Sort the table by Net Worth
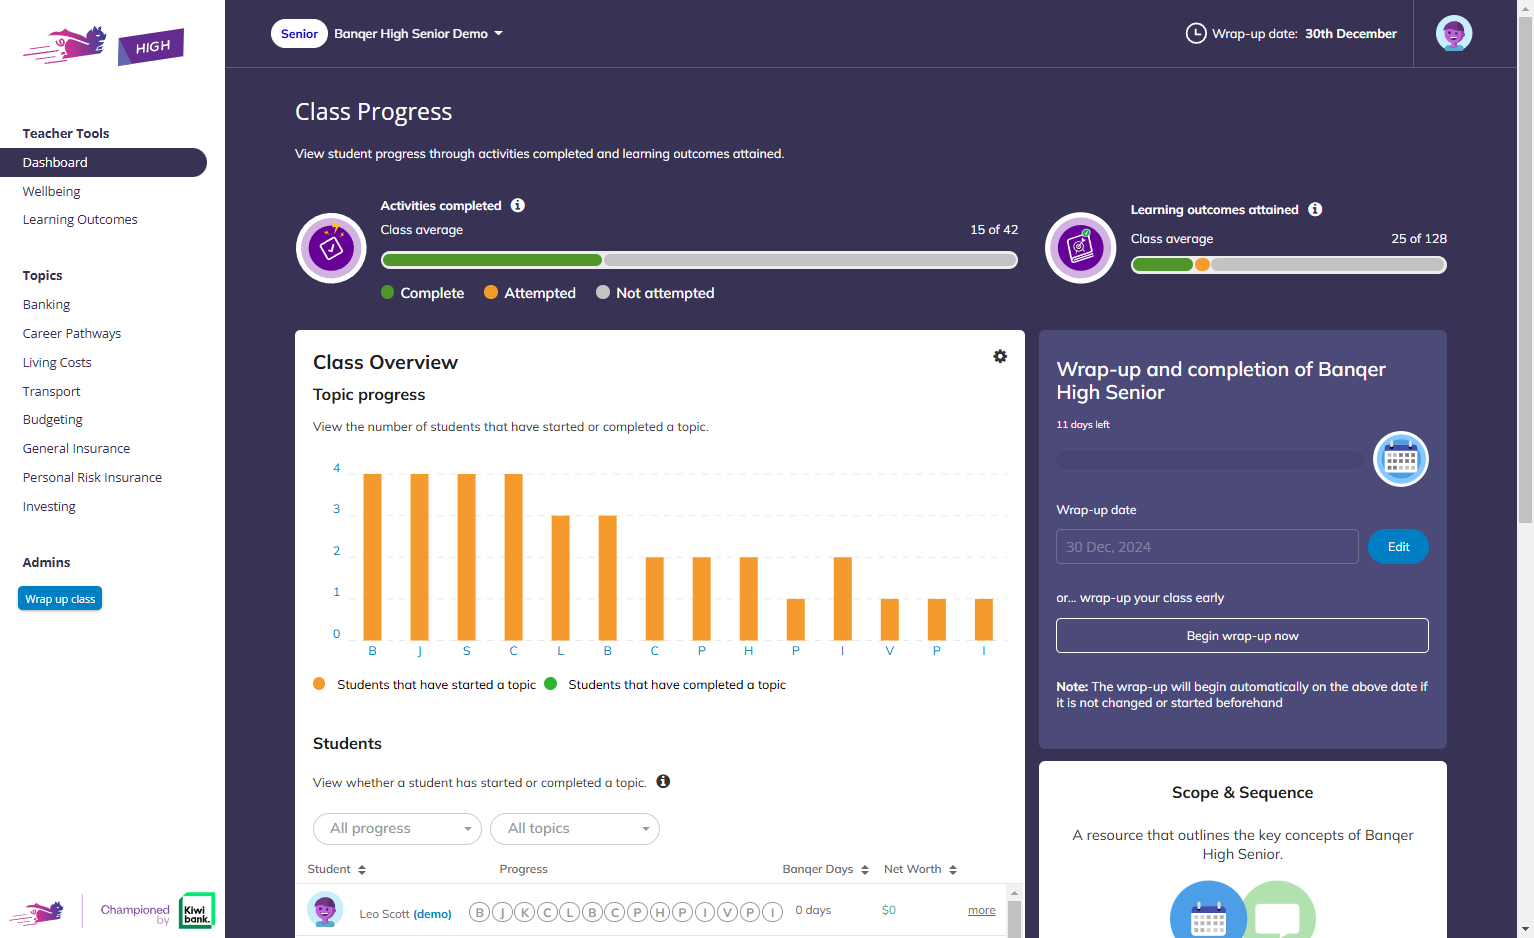 coord(921,869)
